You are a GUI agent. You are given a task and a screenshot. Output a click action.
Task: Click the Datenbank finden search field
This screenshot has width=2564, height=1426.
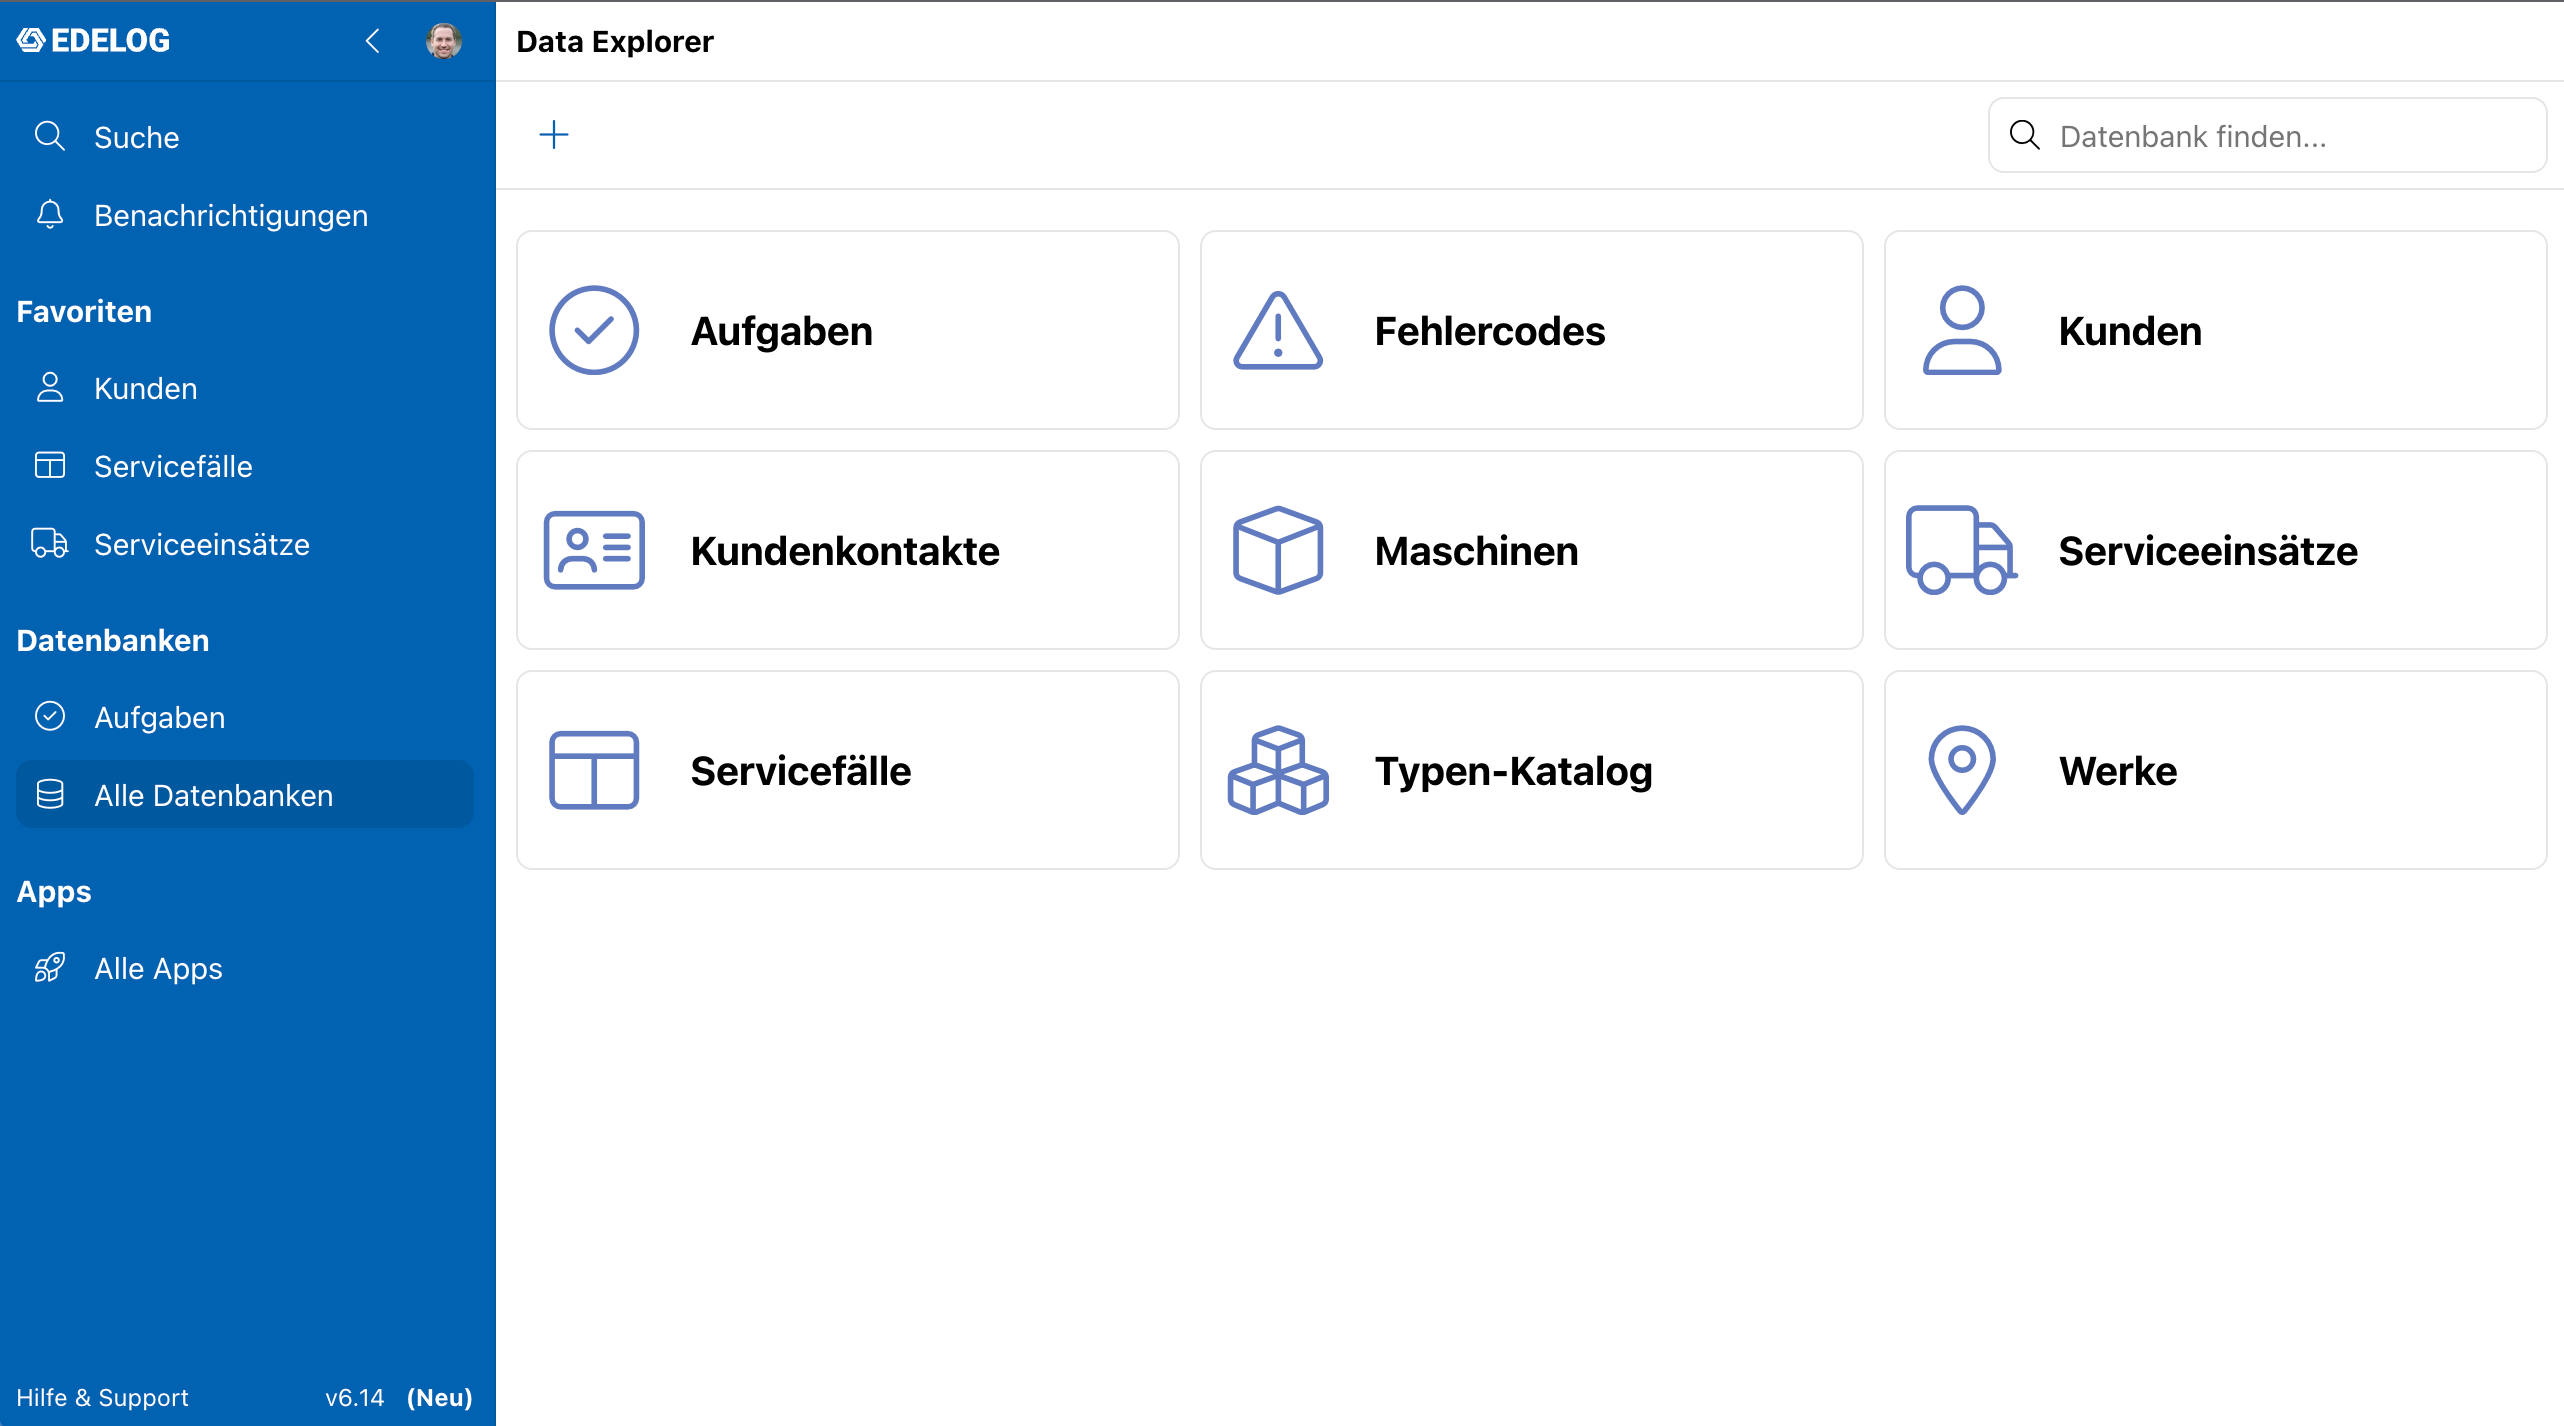(2267, 135)
